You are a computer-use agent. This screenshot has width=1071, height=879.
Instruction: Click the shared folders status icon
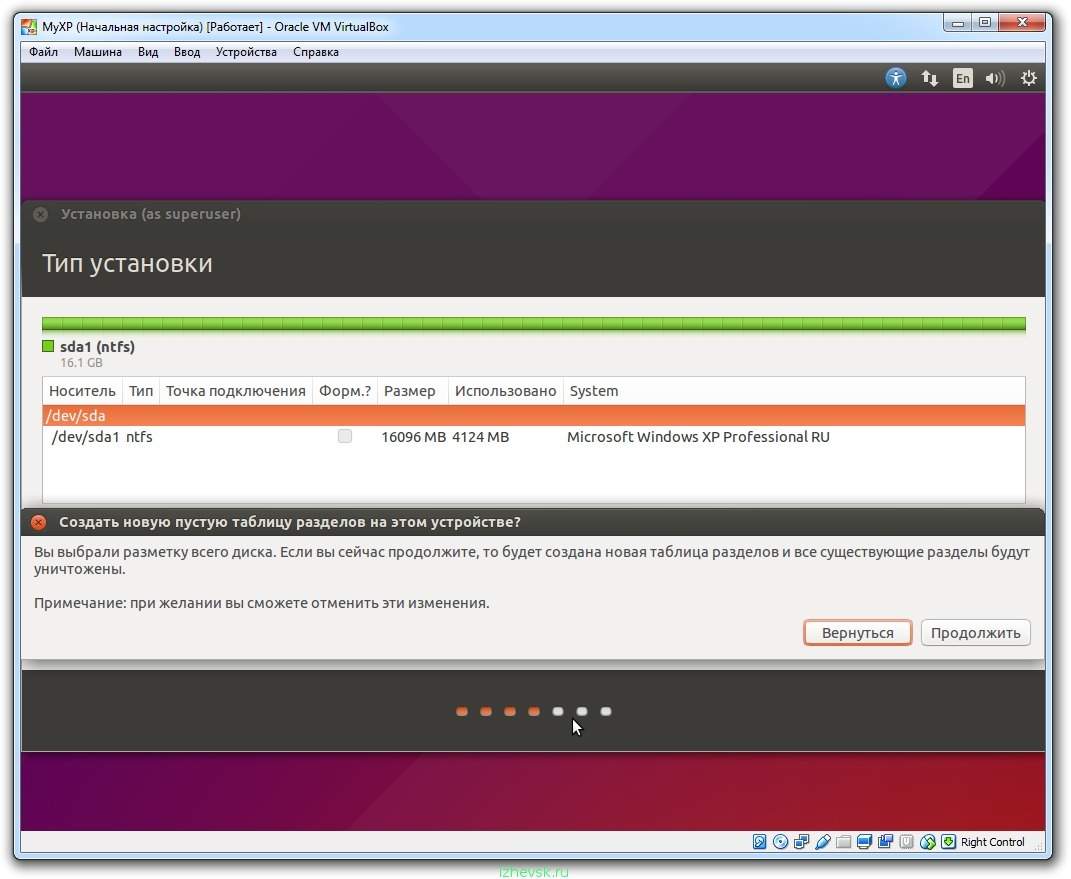[844, 842]
